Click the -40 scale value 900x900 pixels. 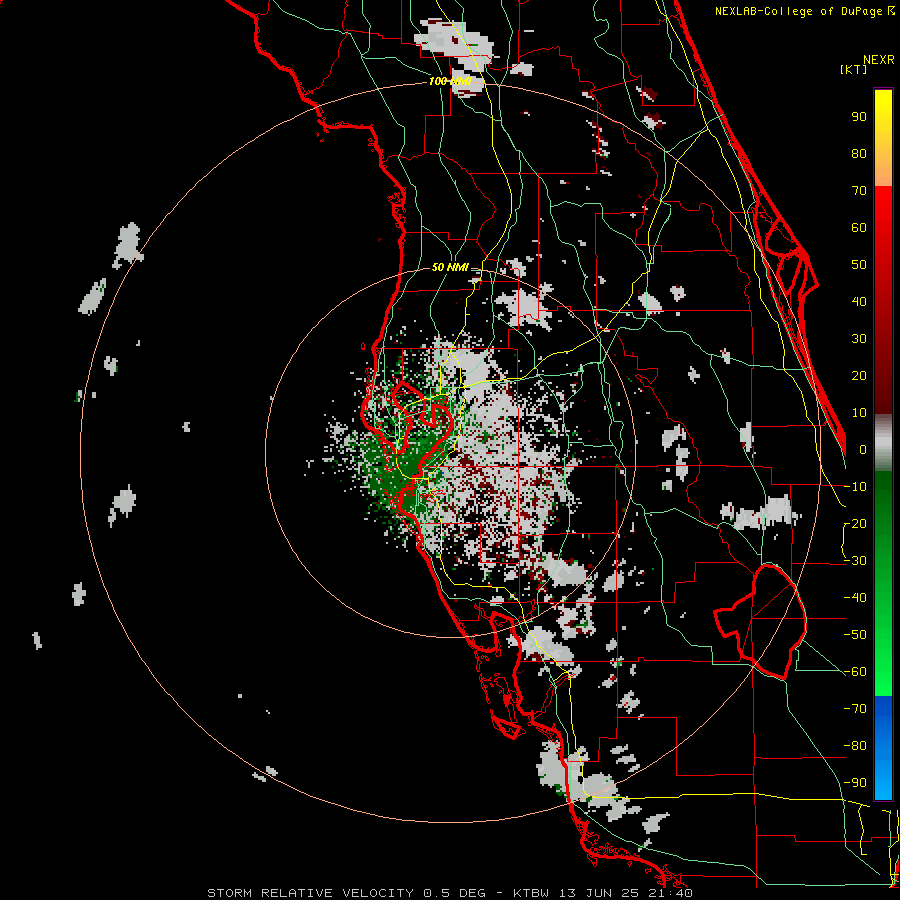coord(855,598)
